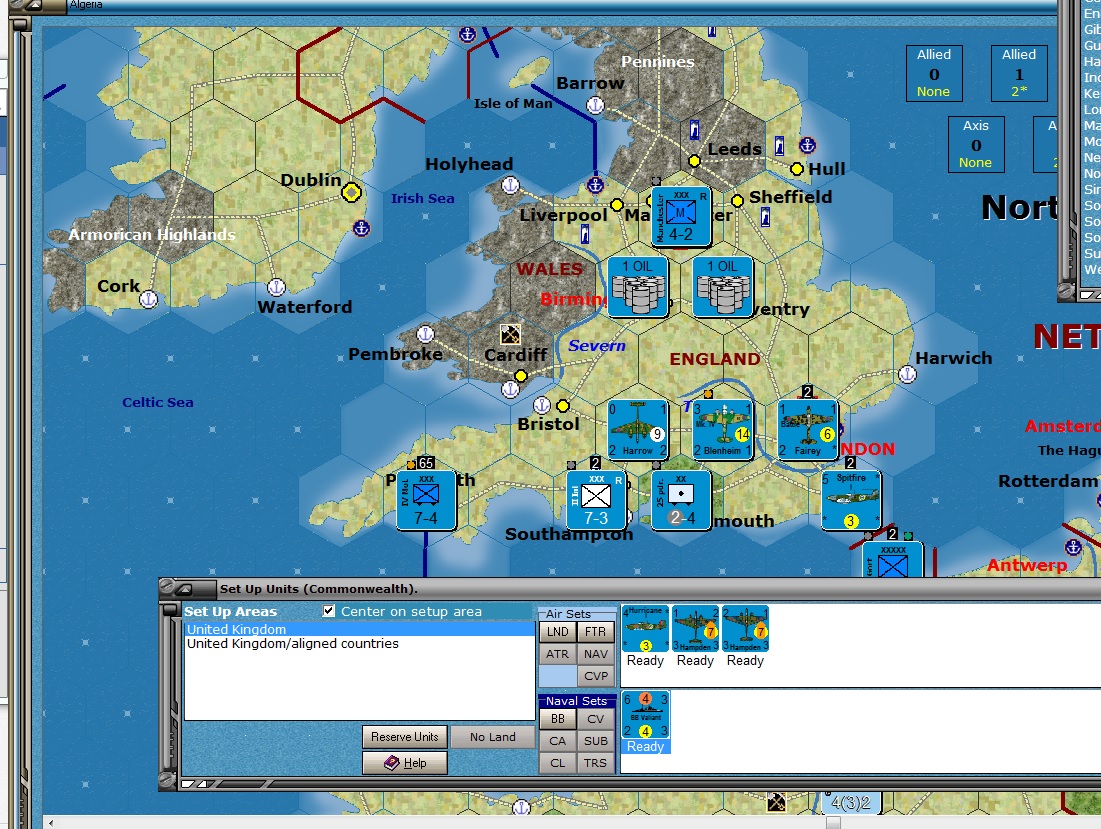Click the Bristol city marker
The image size is (1101, 829).
562,406
